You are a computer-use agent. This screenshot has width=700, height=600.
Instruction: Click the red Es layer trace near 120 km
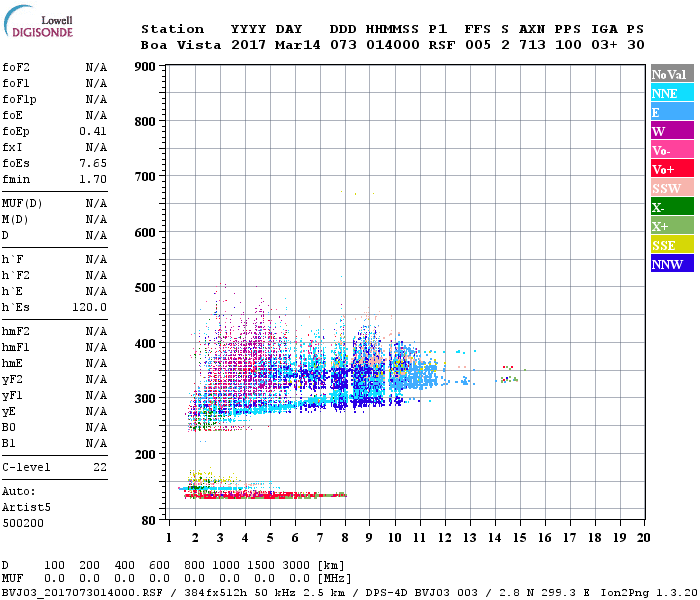[x=265, y=495]
